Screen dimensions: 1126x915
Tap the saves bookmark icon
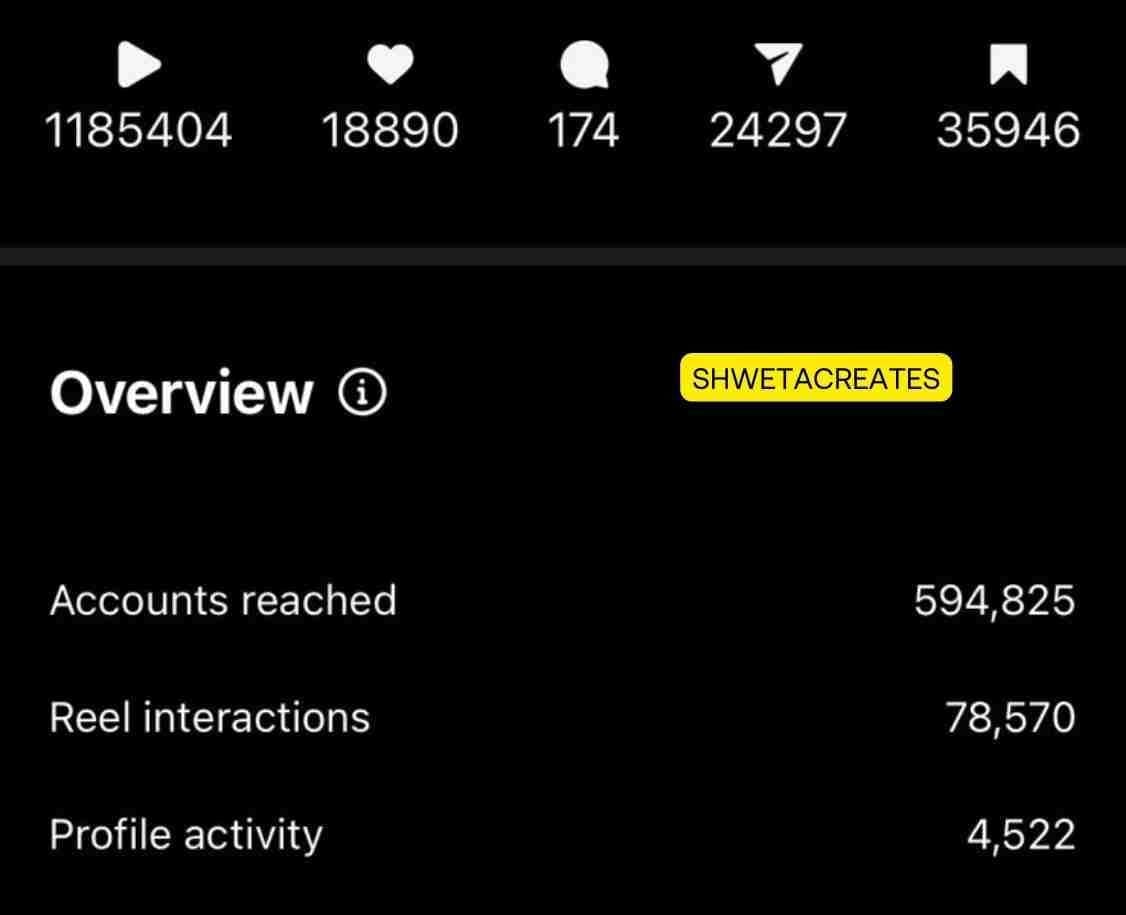pos(1008,64)
